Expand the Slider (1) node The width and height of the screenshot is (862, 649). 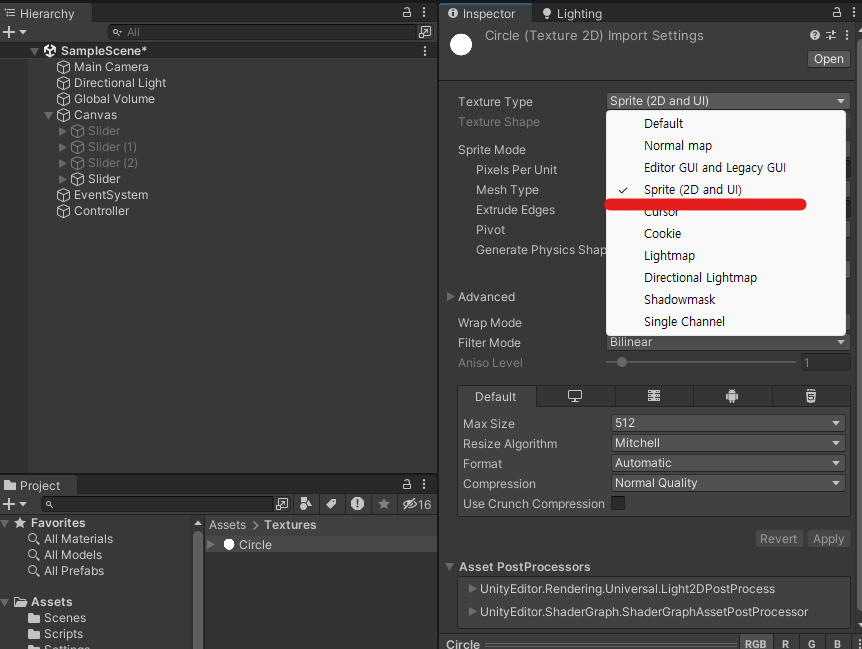[x=63, y=147]
